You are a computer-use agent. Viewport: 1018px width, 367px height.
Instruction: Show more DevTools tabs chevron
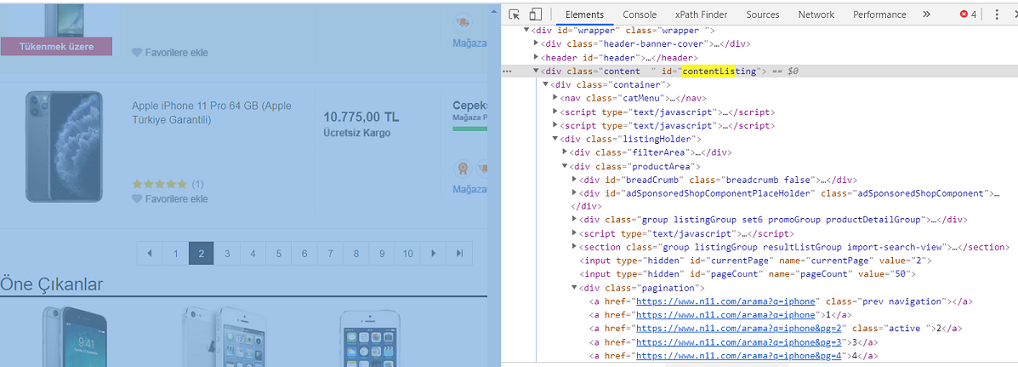point(926,14)
